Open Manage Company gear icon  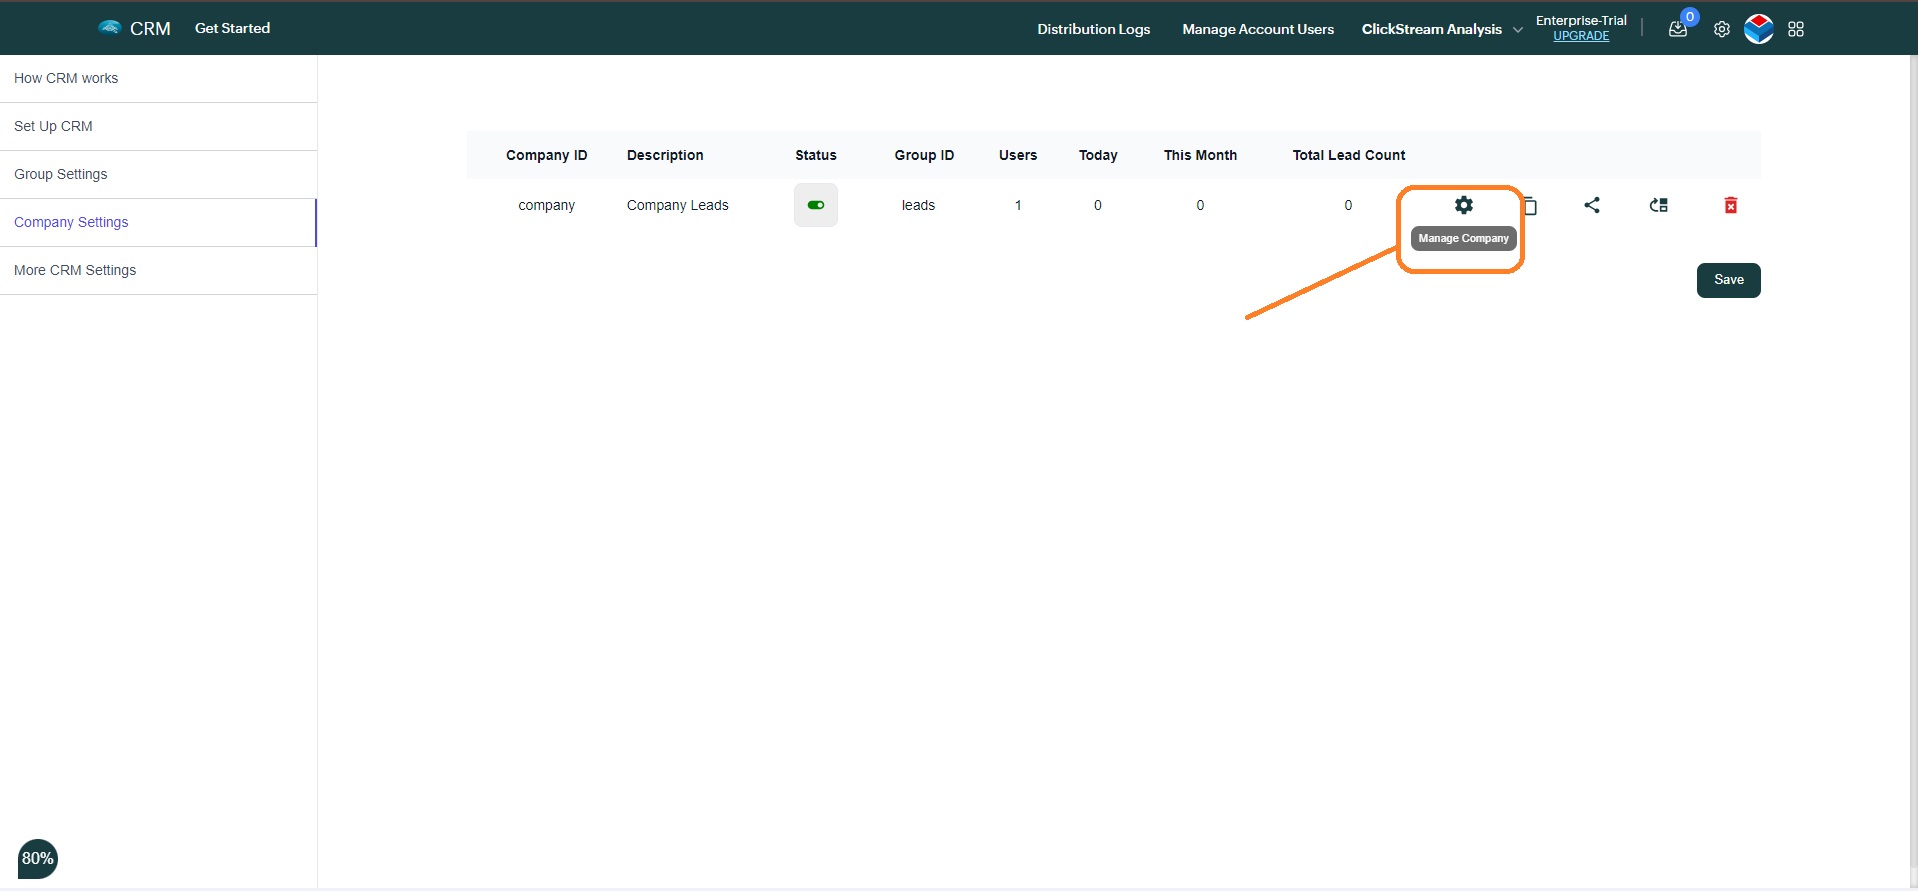coord(1463,205)
